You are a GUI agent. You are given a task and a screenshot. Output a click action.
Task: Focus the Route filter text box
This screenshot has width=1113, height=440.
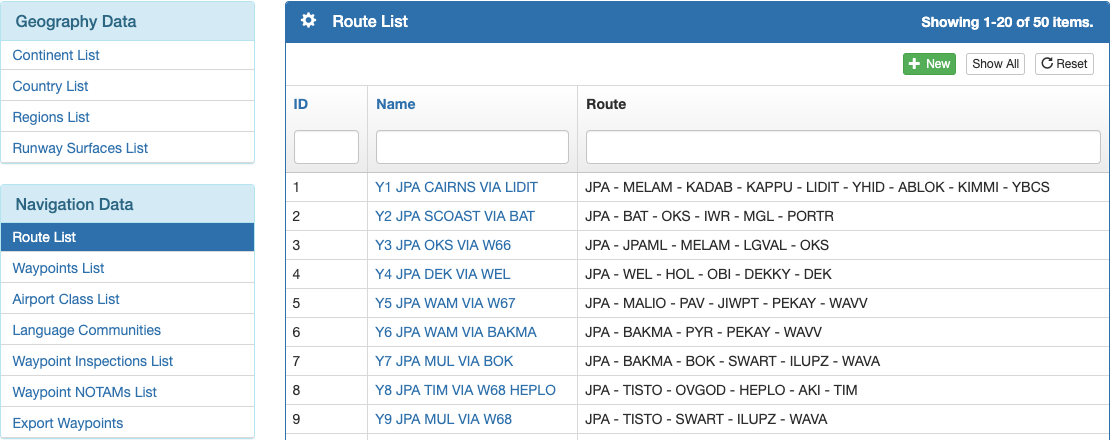tap(843, 147)
